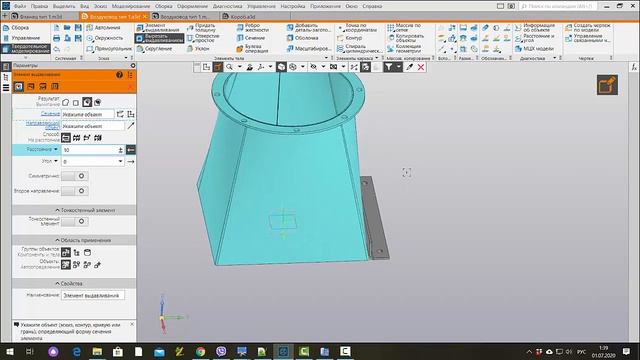
Task: Select Массив по сетке tool
Action: click(404, 27)
